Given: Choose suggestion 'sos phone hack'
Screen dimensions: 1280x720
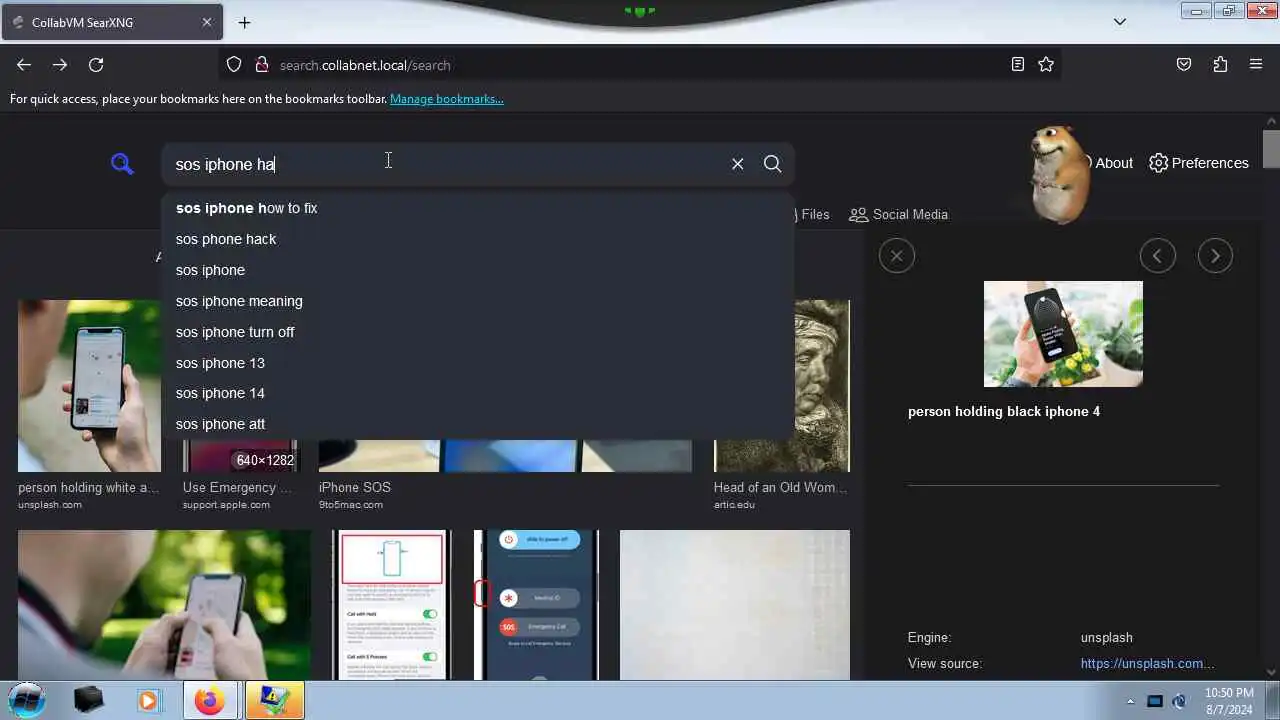Looking at the screenshot, I should (477, 239).
